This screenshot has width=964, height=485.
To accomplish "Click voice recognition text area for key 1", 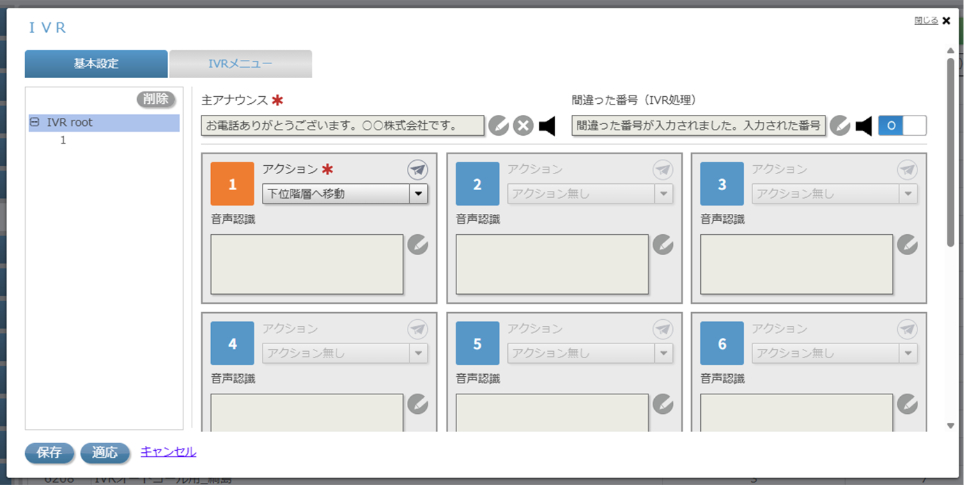I will (x=307, y=264).
